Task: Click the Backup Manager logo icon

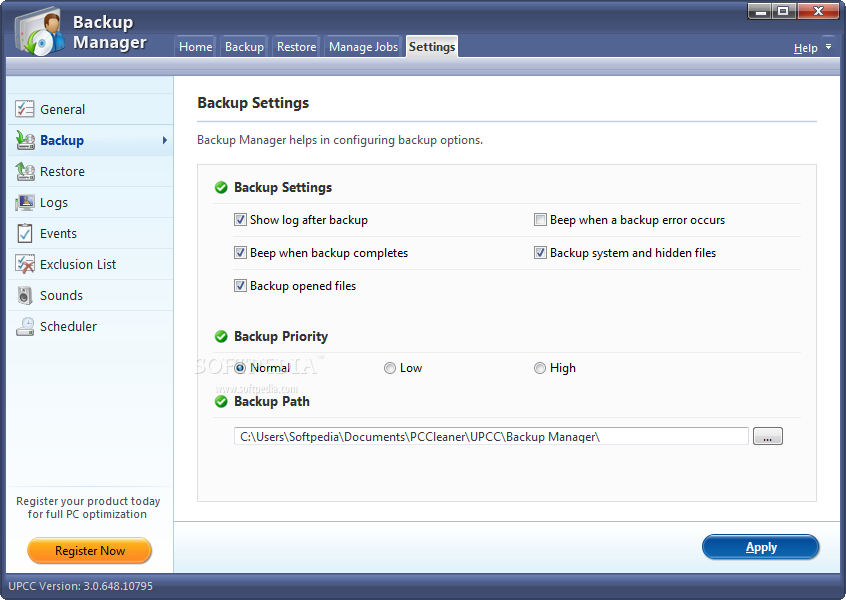Action: pos(40,31)
